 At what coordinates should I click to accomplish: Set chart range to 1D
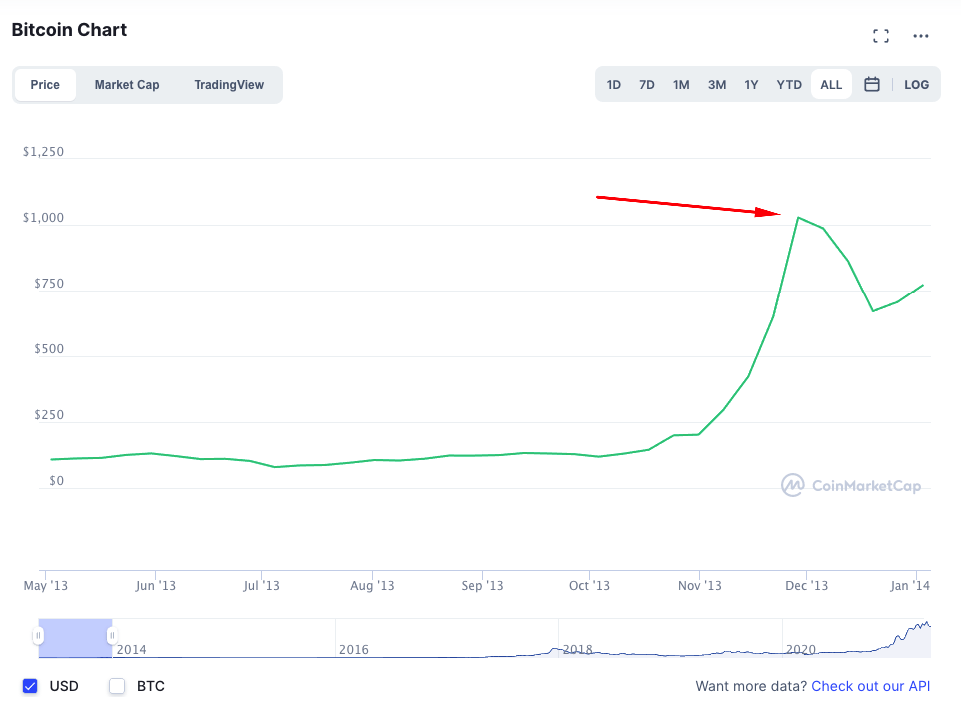pyautogui.click(x=613, y=85)
